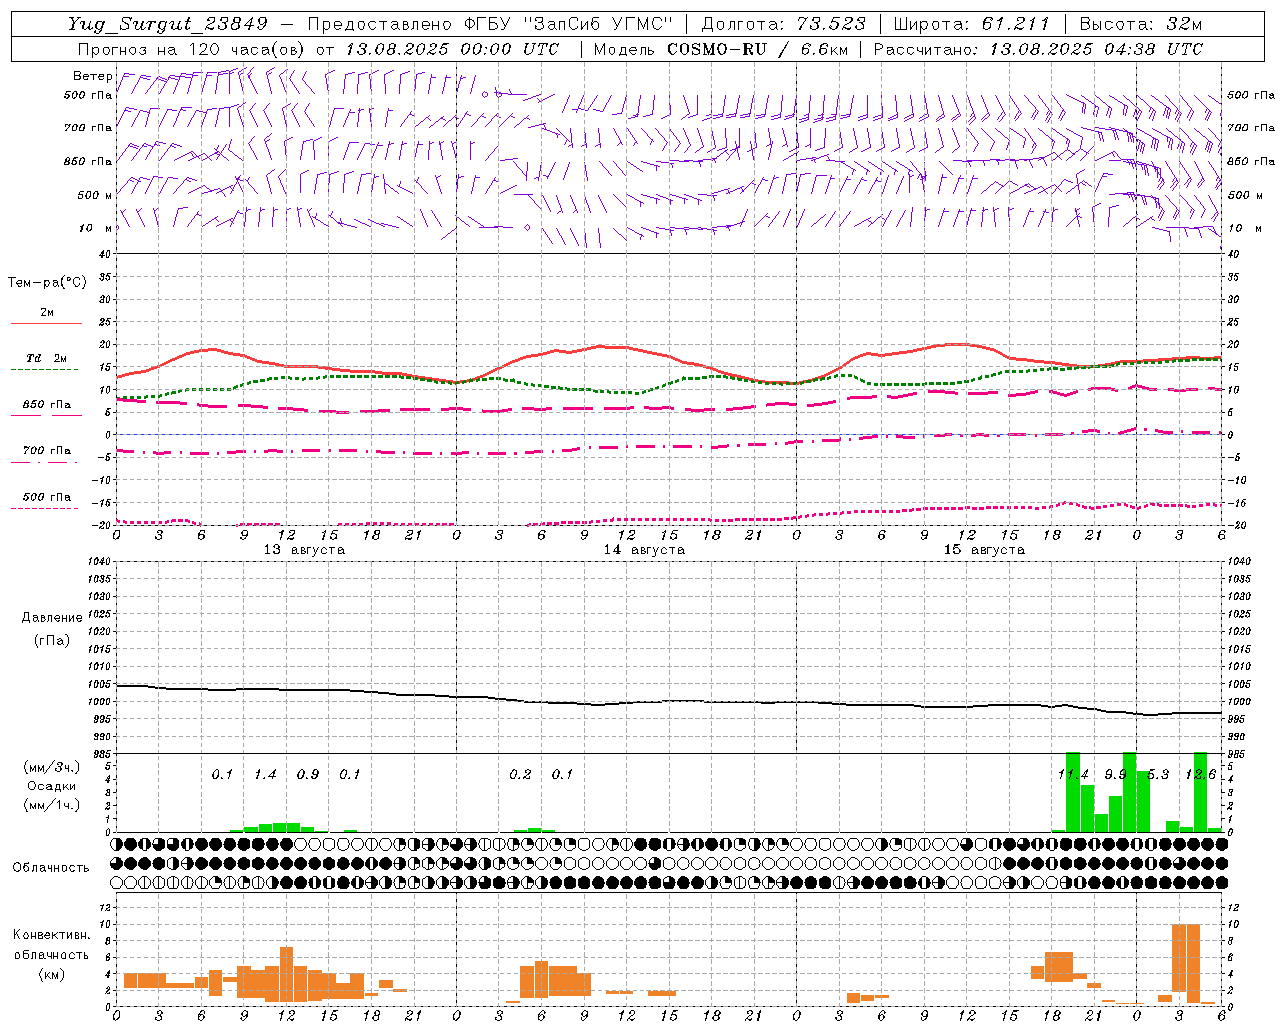1280x1024 pixels.
Task: Click the Ветер wind panel label
Action: coord(92,76)
